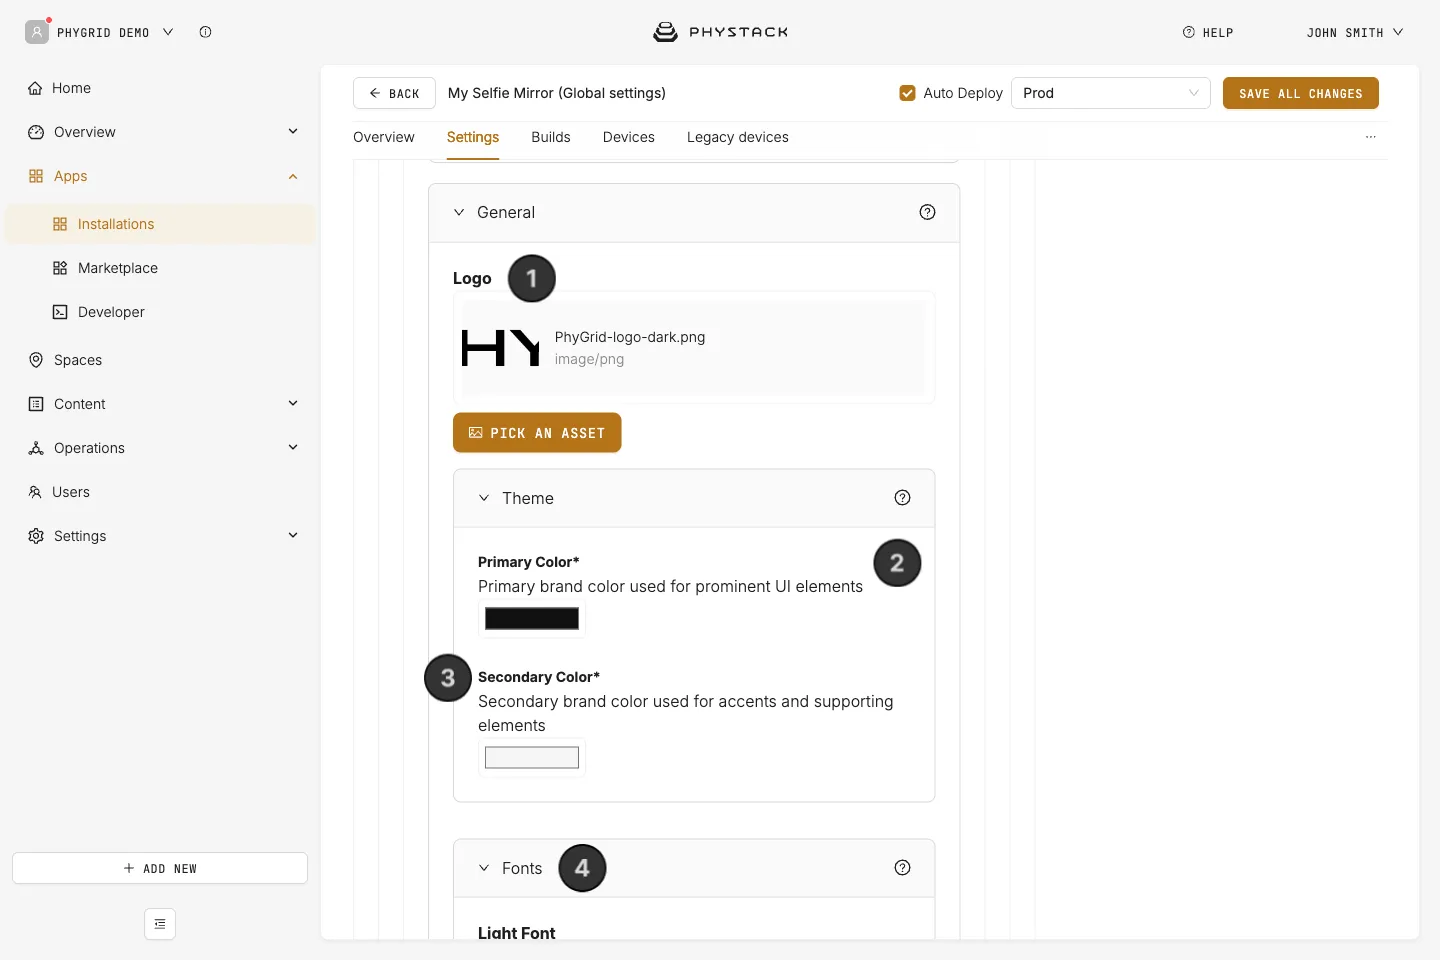The width and height of the screenshot is (1440, 960).
Task: Click the Add New button
Action: point(160,868)
